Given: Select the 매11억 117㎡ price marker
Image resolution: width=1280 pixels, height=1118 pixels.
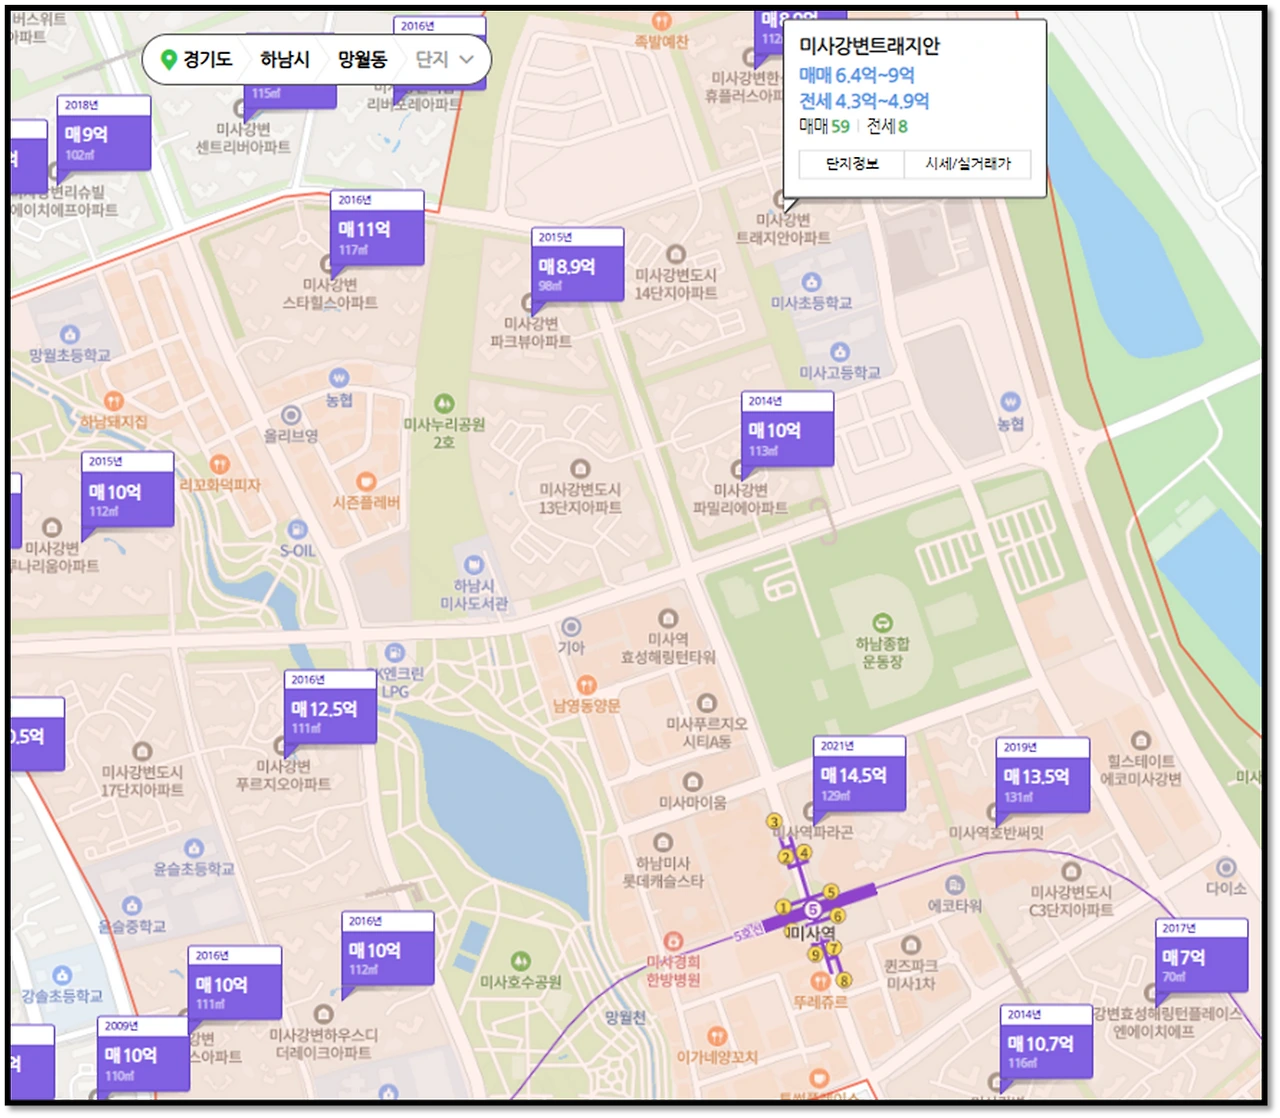Looking at the screenshot, I should point(377,228).
